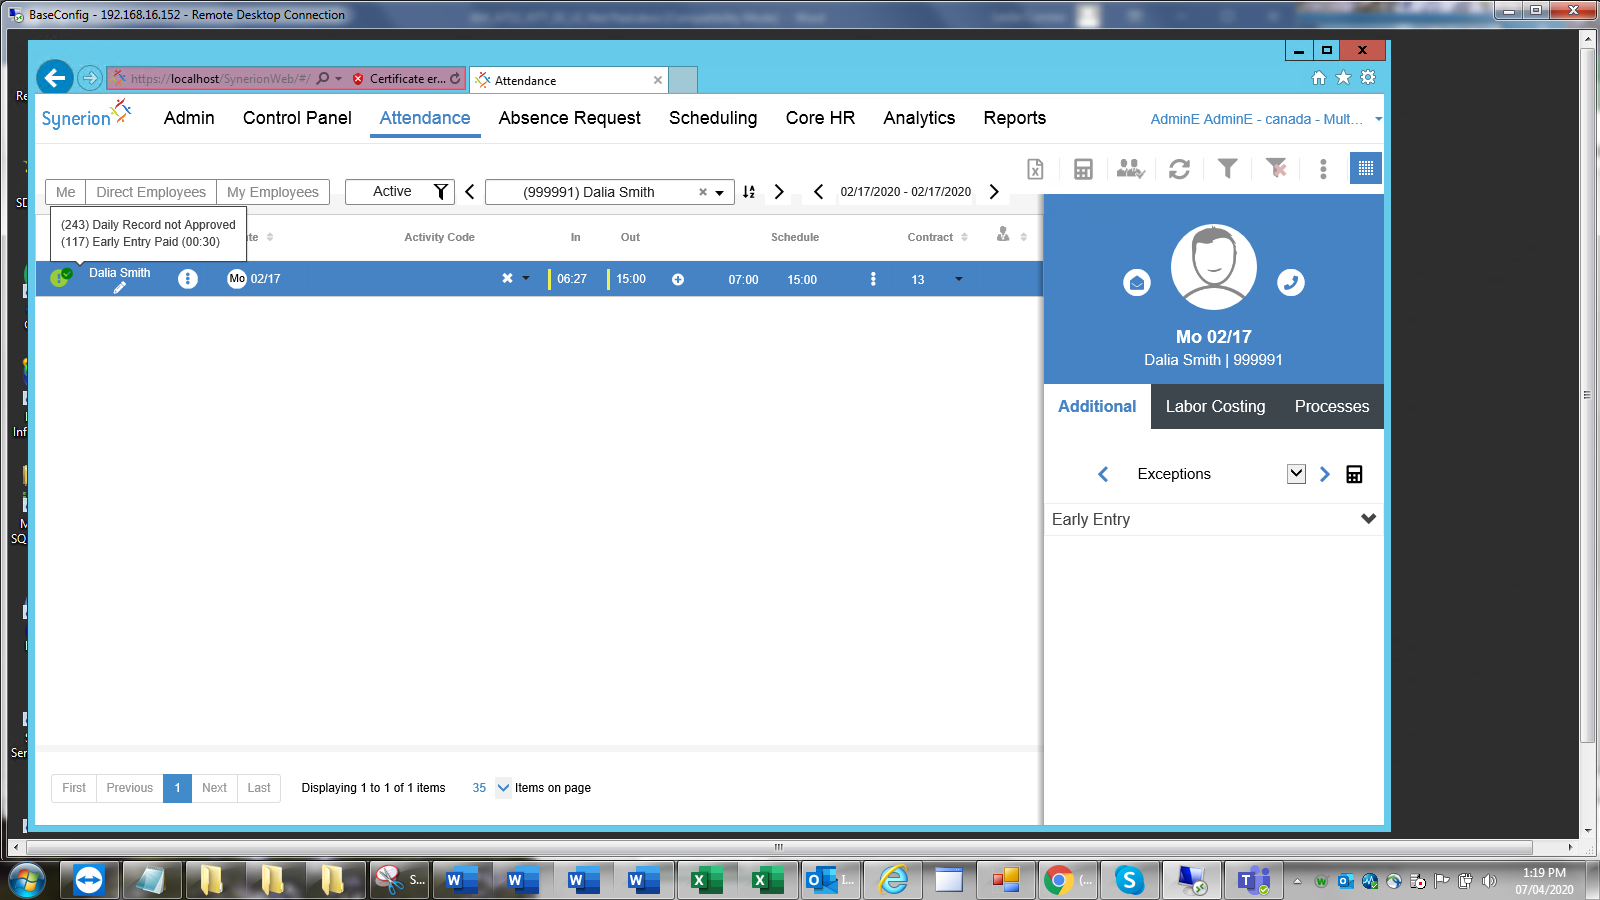The image size is (1600, 900).
Task: Open schedule options dots in row
Action: coord(873,279)
